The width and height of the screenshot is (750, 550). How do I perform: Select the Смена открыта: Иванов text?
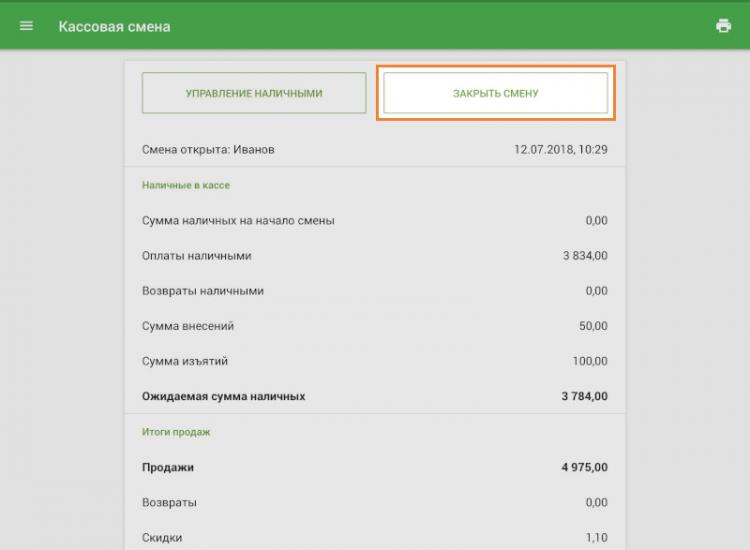[208, 150]
